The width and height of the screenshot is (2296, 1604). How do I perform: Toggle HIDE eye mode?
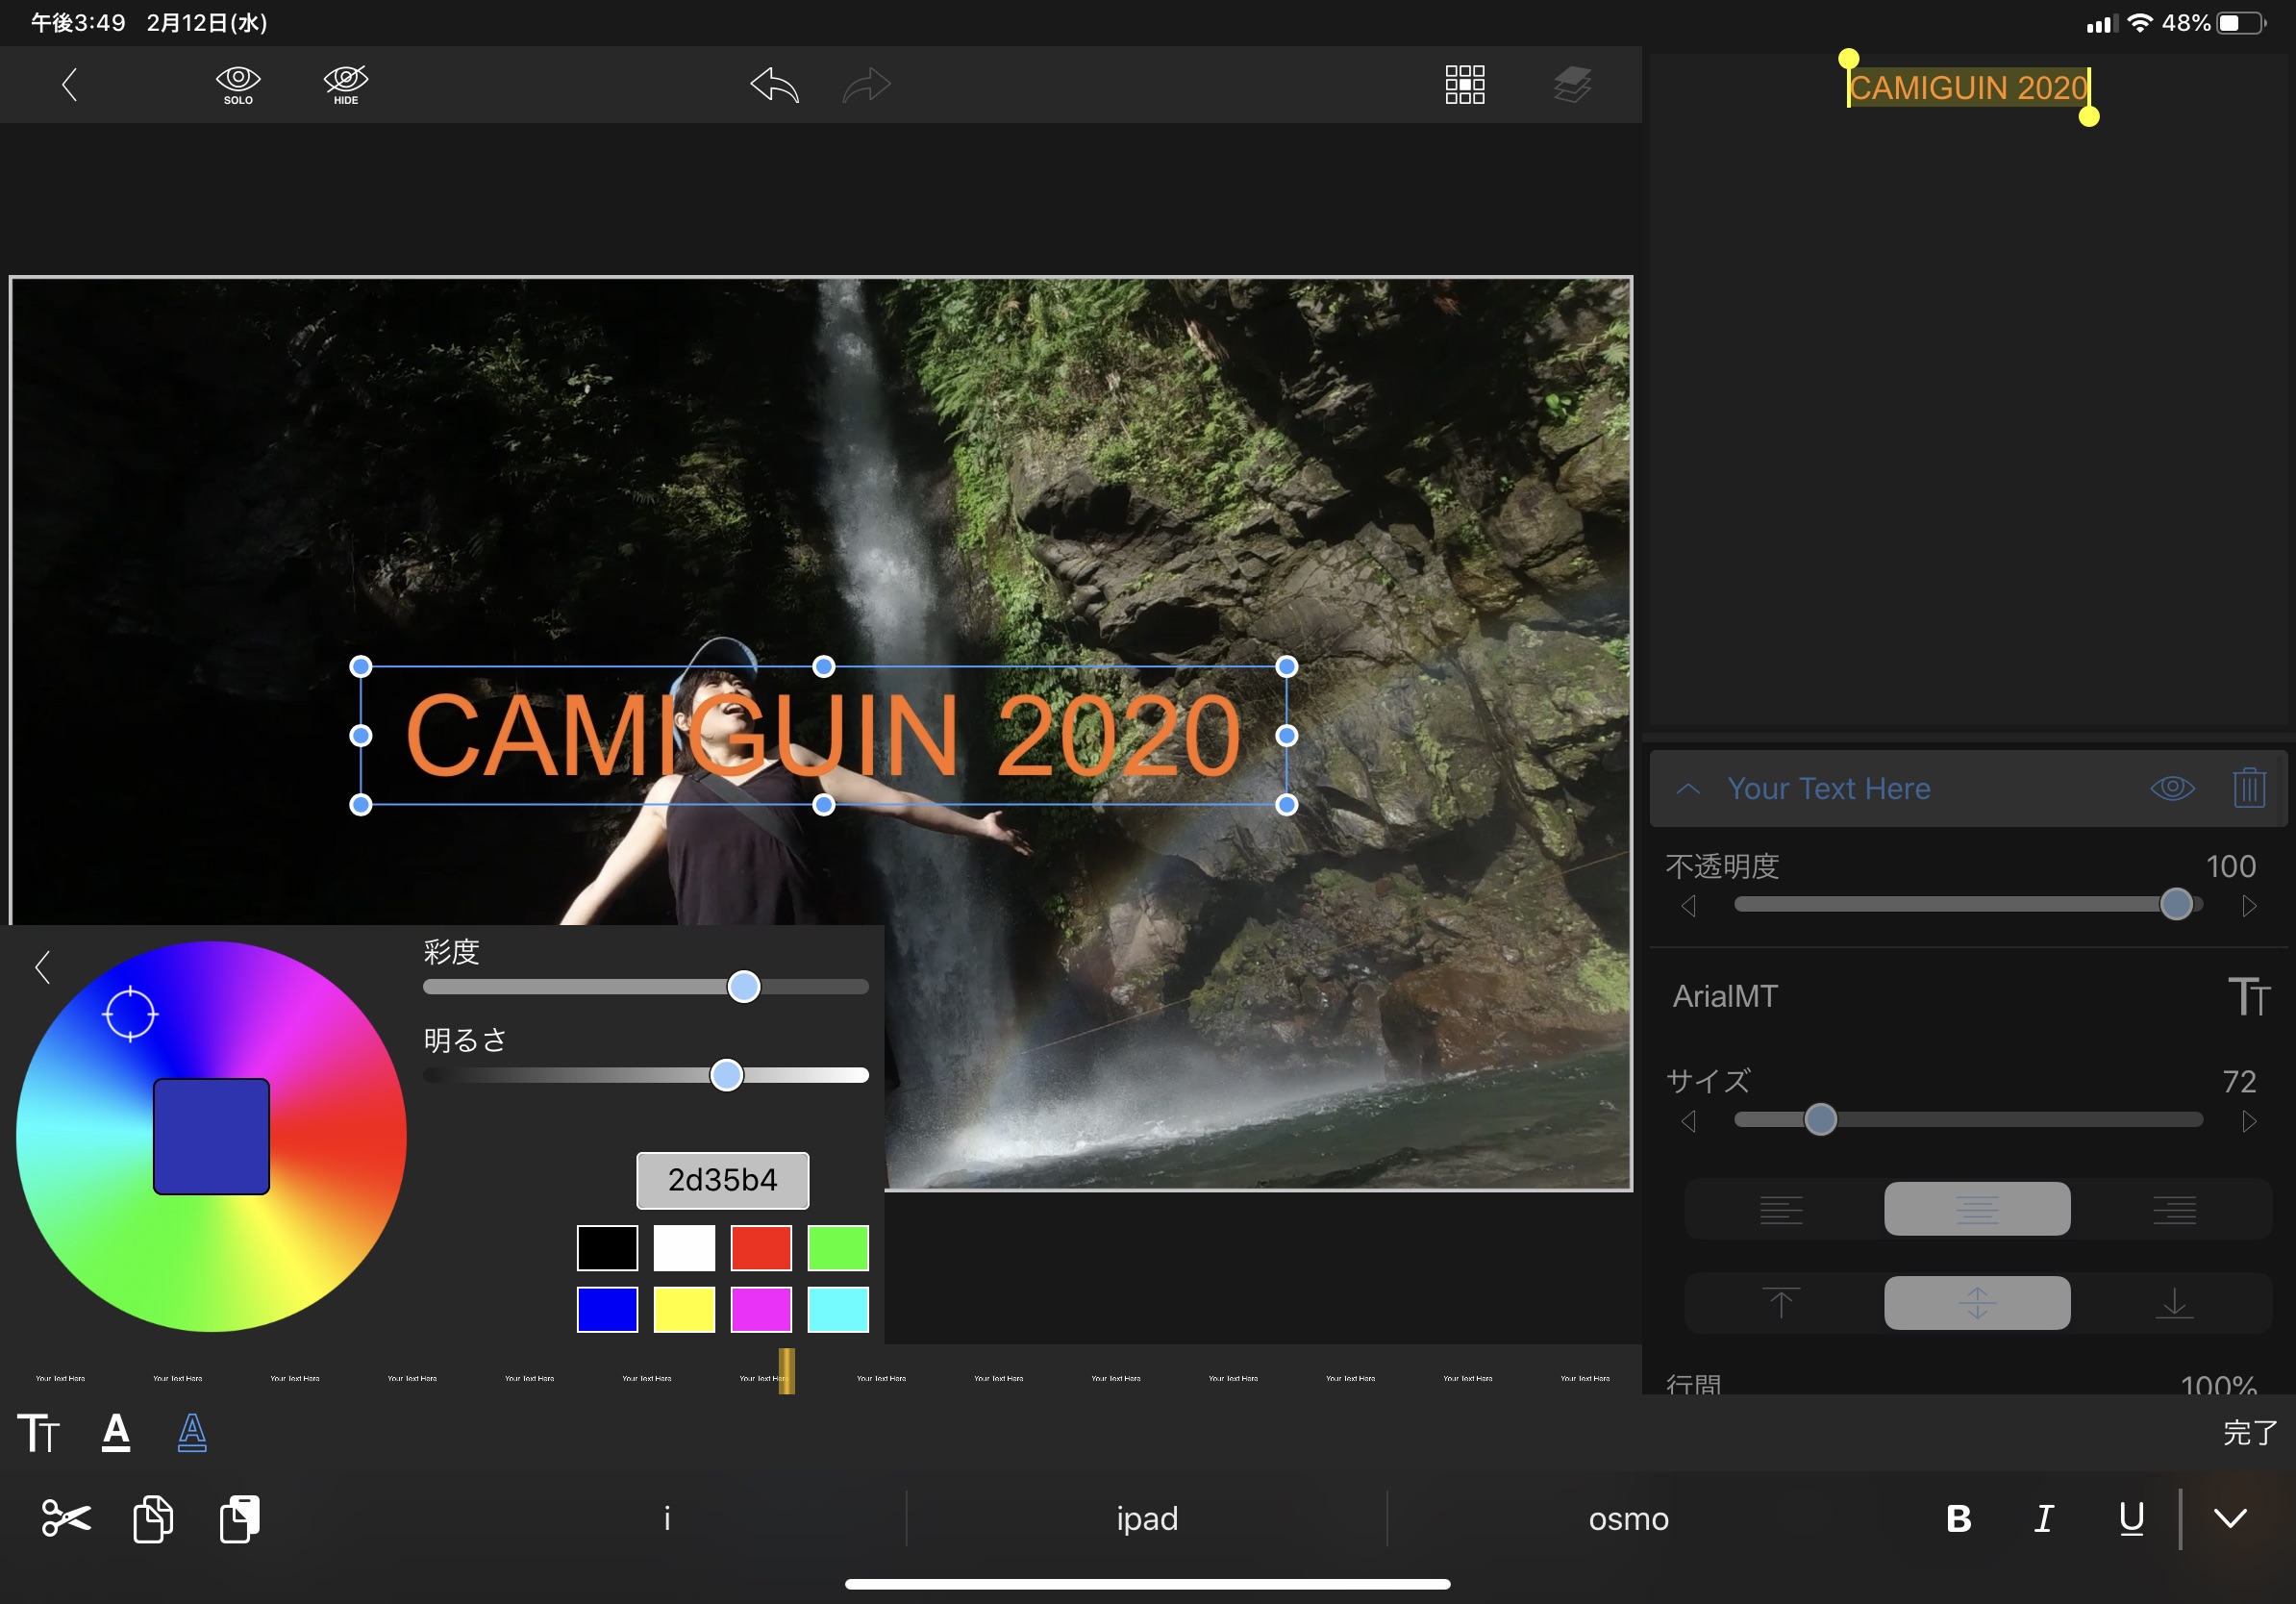(345, 85)
